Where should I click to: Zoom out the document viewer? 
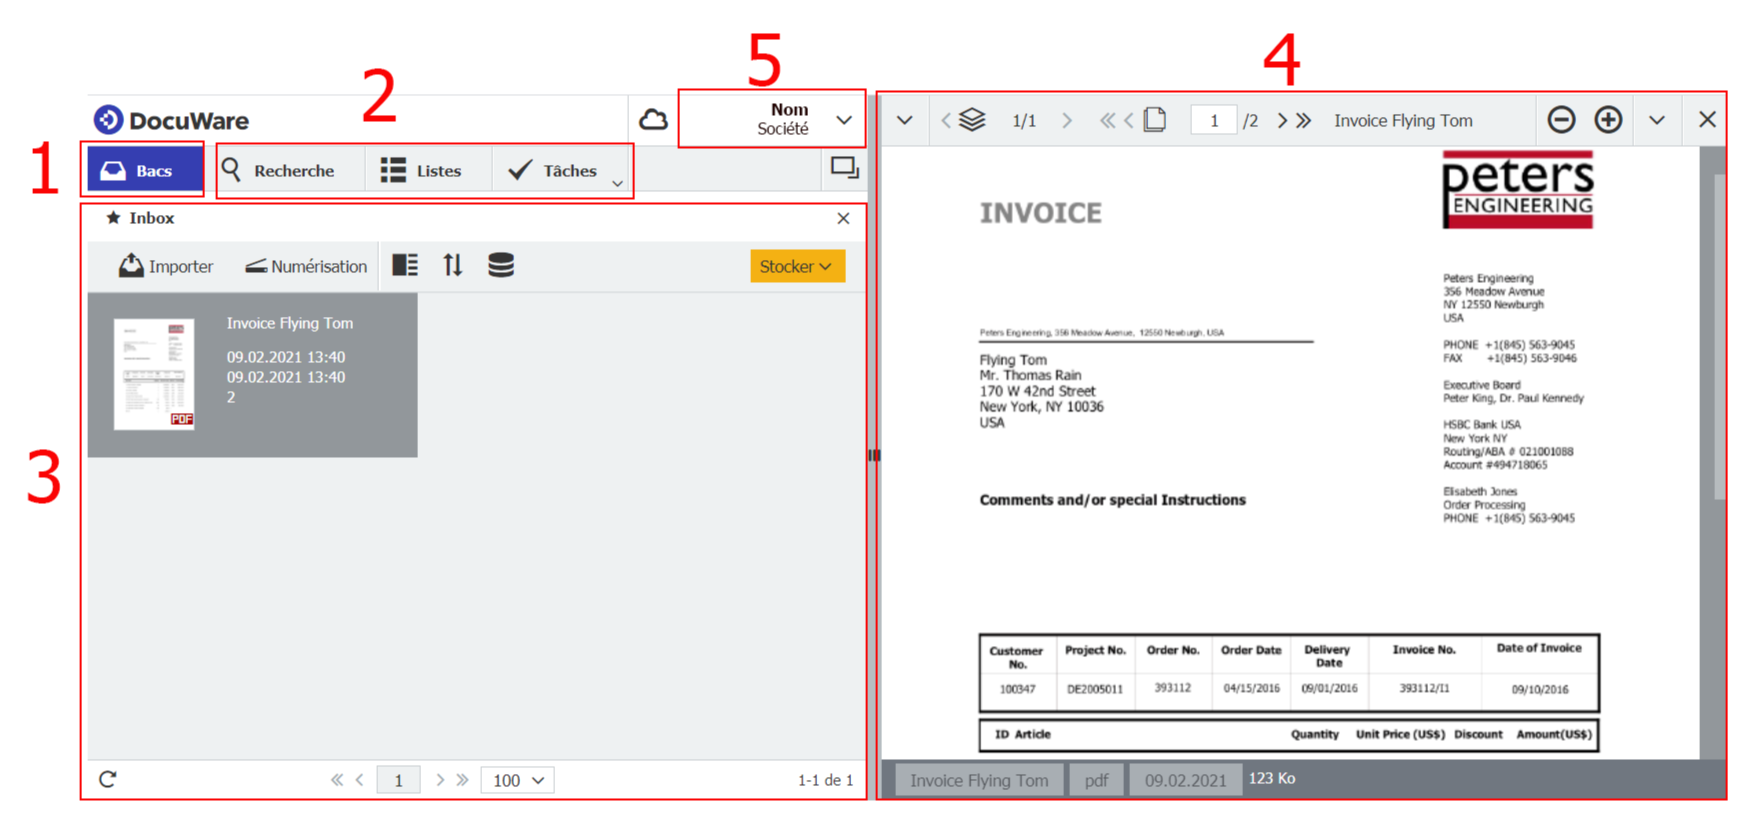click(x=1561, y=120)
